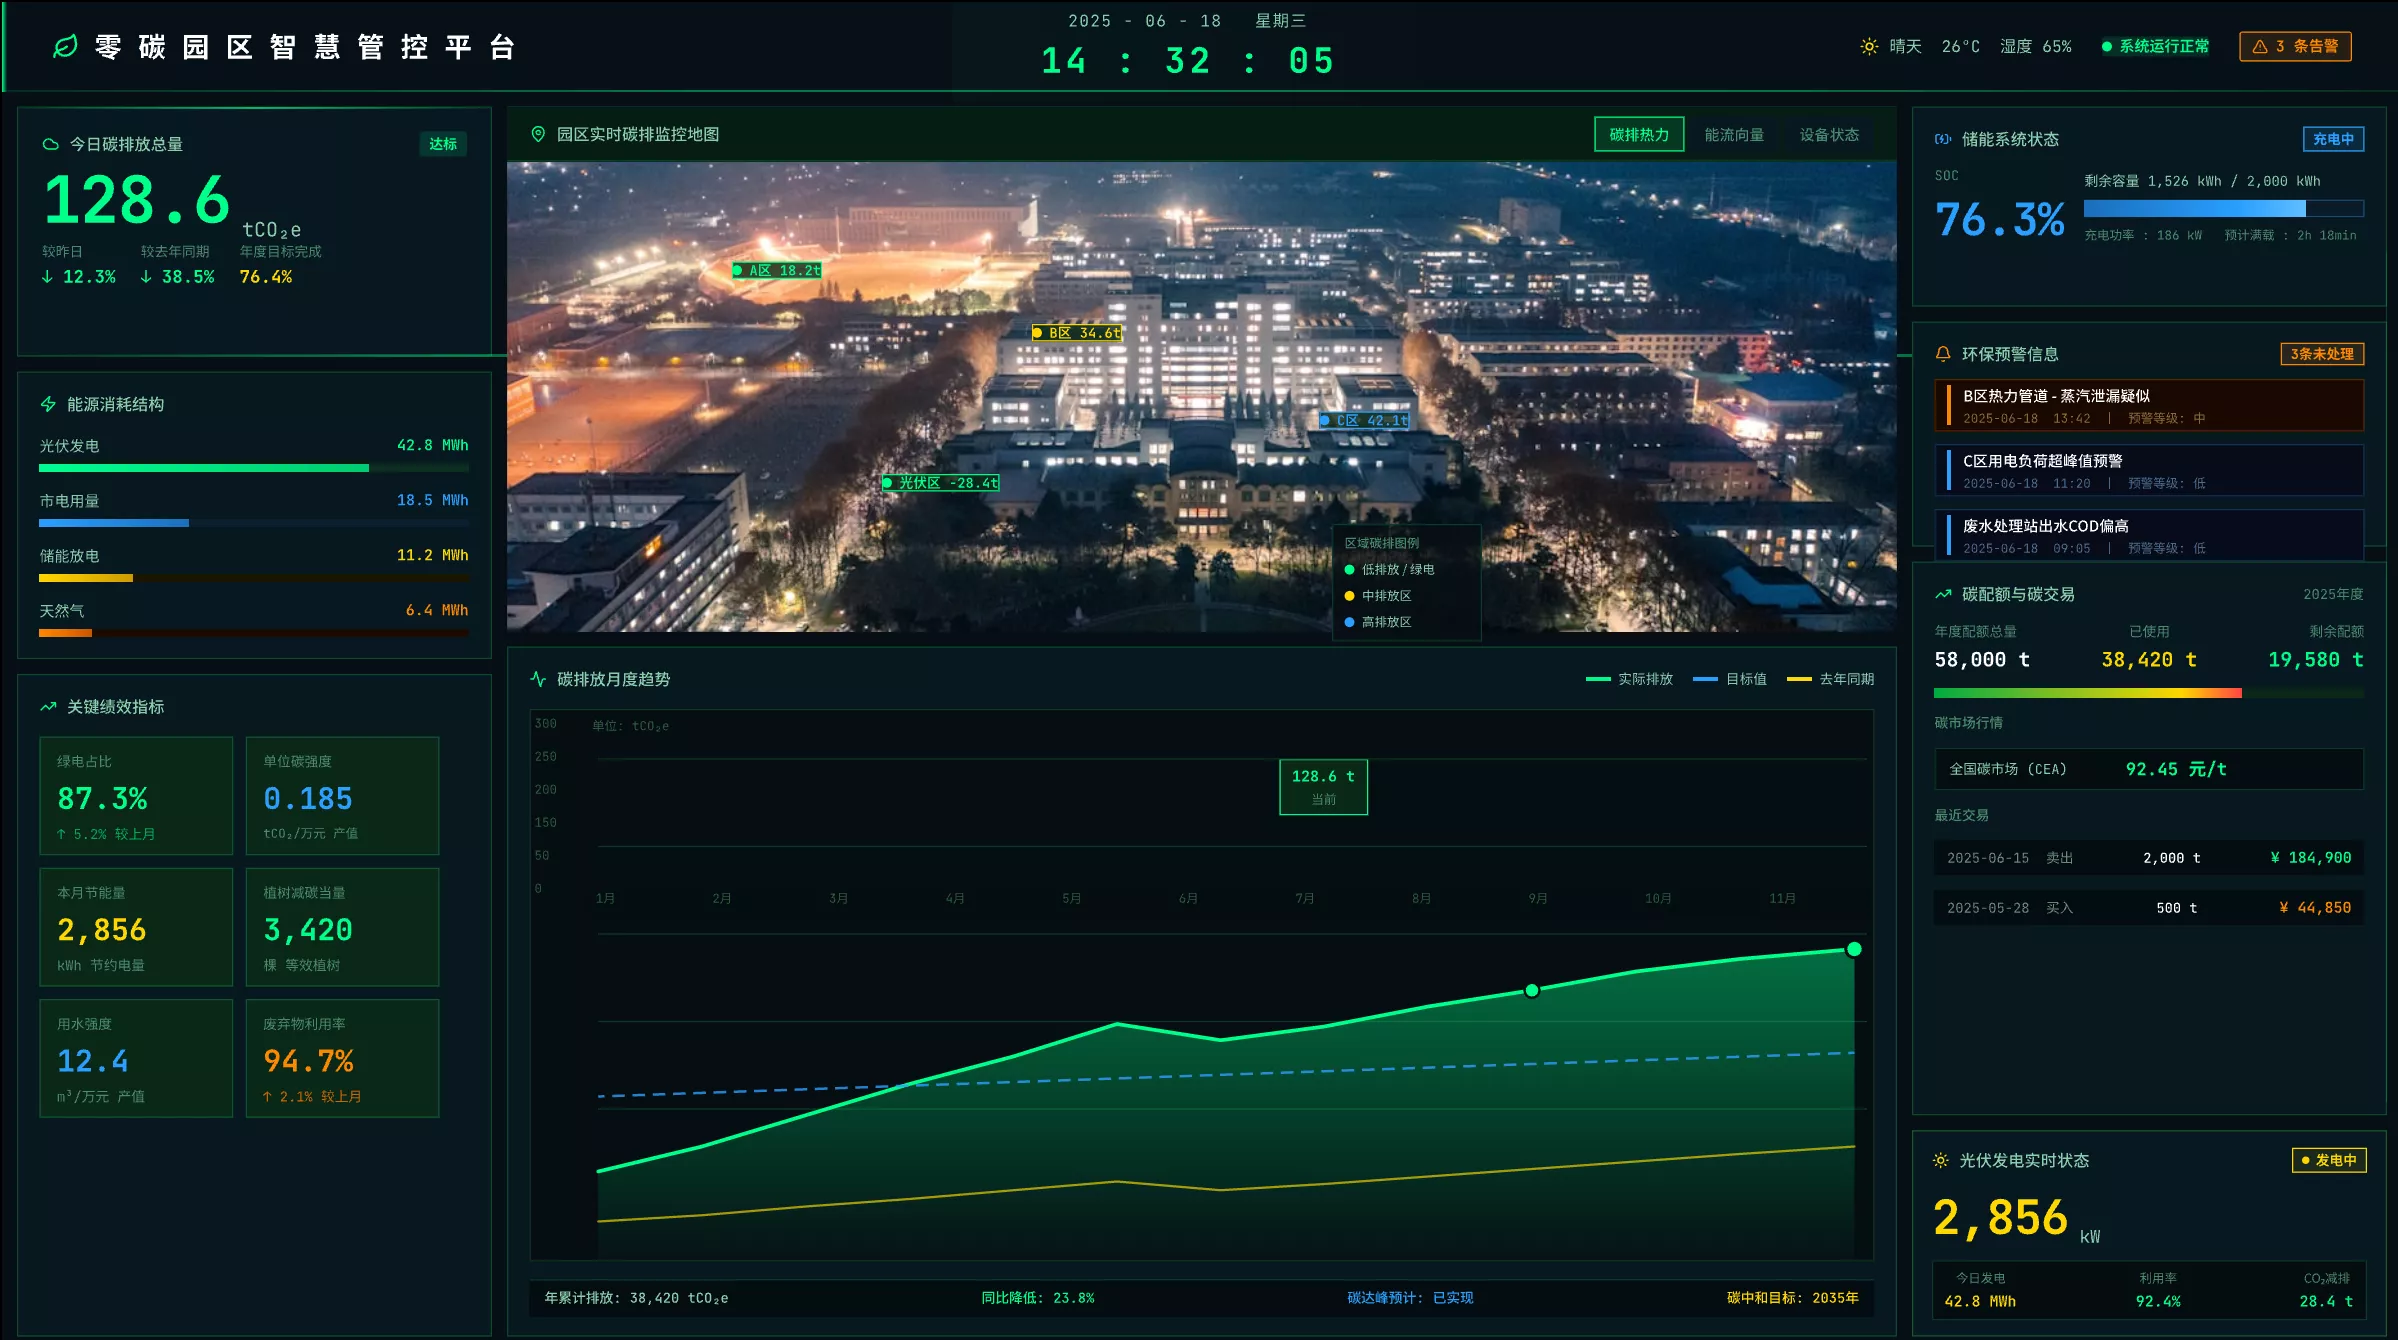Open the 废弃物利用率 94.7% KPI card
Viewport: 2398px width, 1340px height.
coord(342,1058)
